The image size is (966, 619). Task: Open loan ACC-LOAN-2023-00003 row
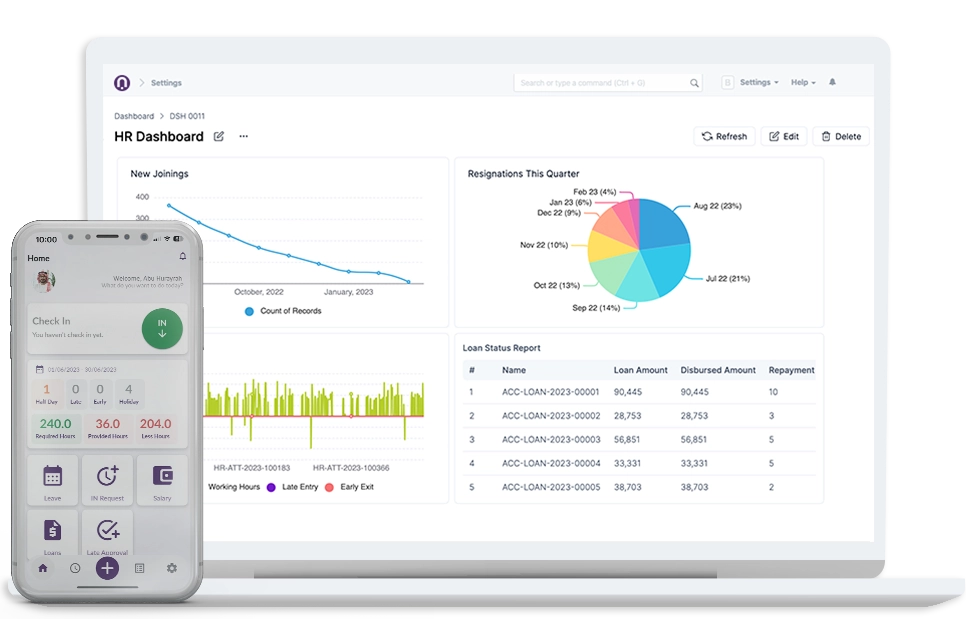639,440
